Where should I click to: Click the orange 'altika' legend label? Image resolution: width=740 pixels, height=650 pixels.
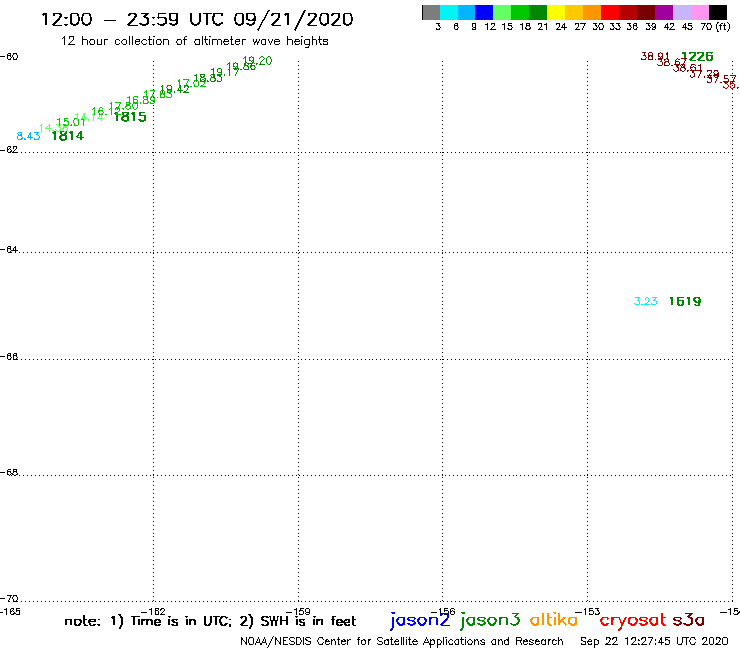point(554,619)
